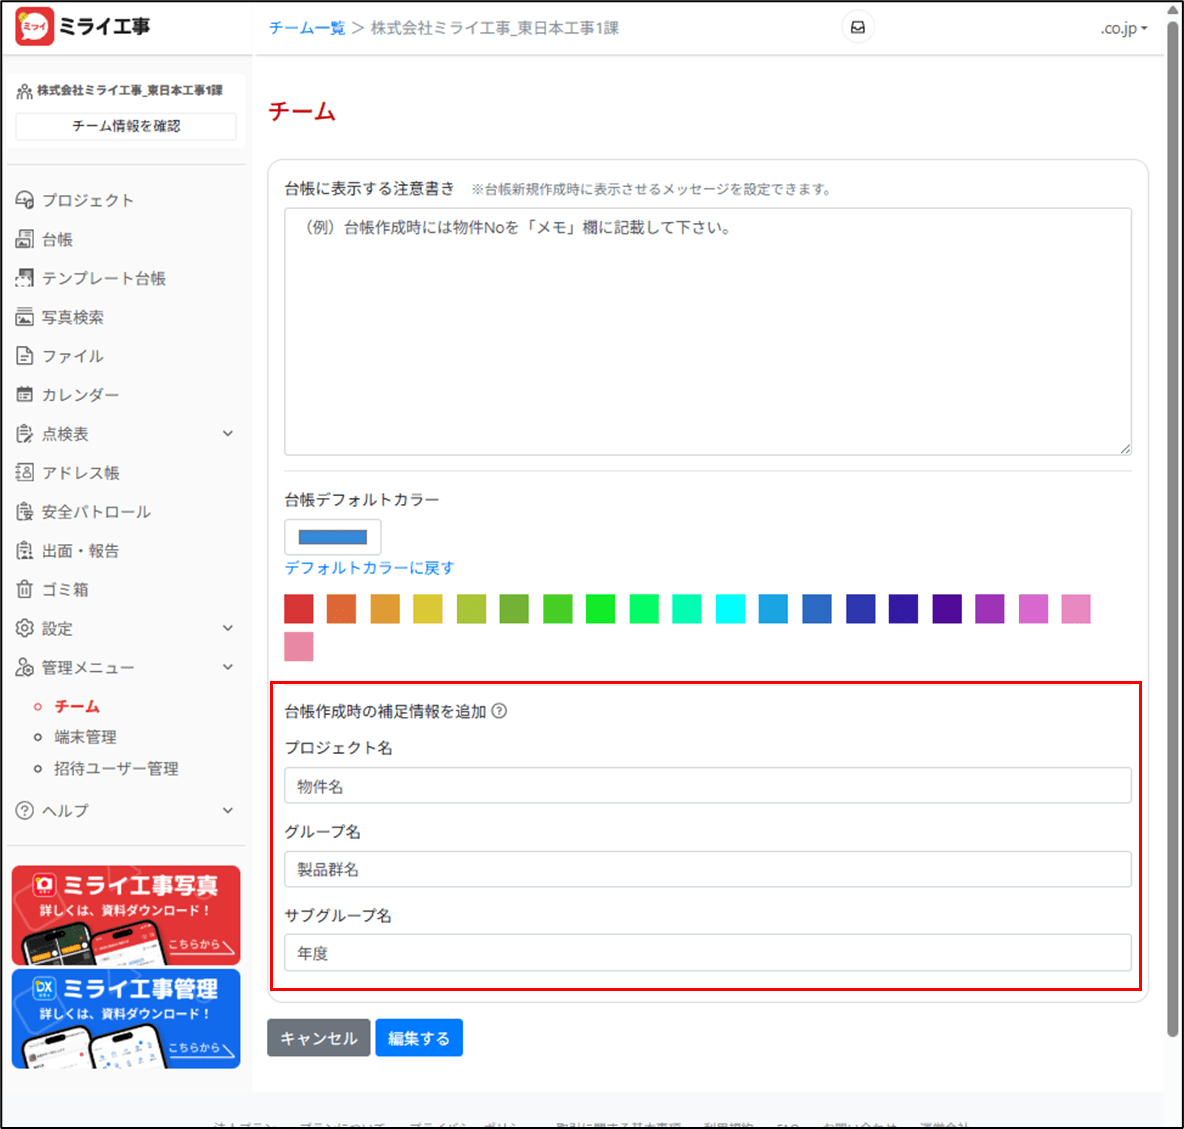Viewport: 1184px width, 1129px height.
Task: Open アドレス帳 in the sidebar
Action: (80, 473)
